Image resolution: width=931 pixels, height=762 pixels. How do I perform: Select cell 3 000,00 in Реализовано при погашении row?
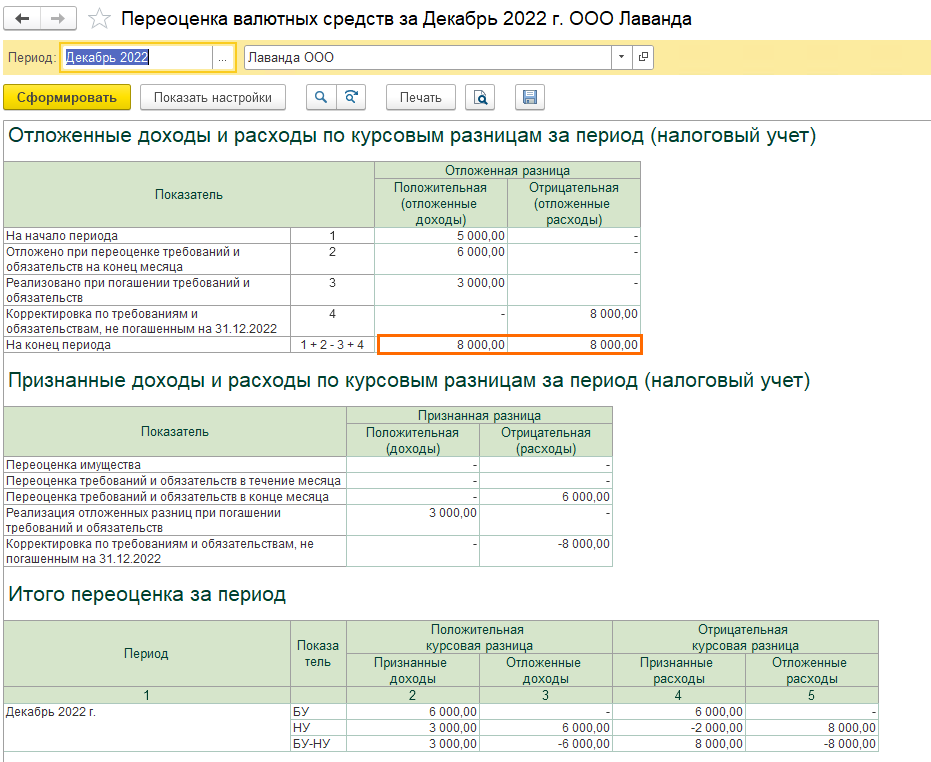(441, 290)
